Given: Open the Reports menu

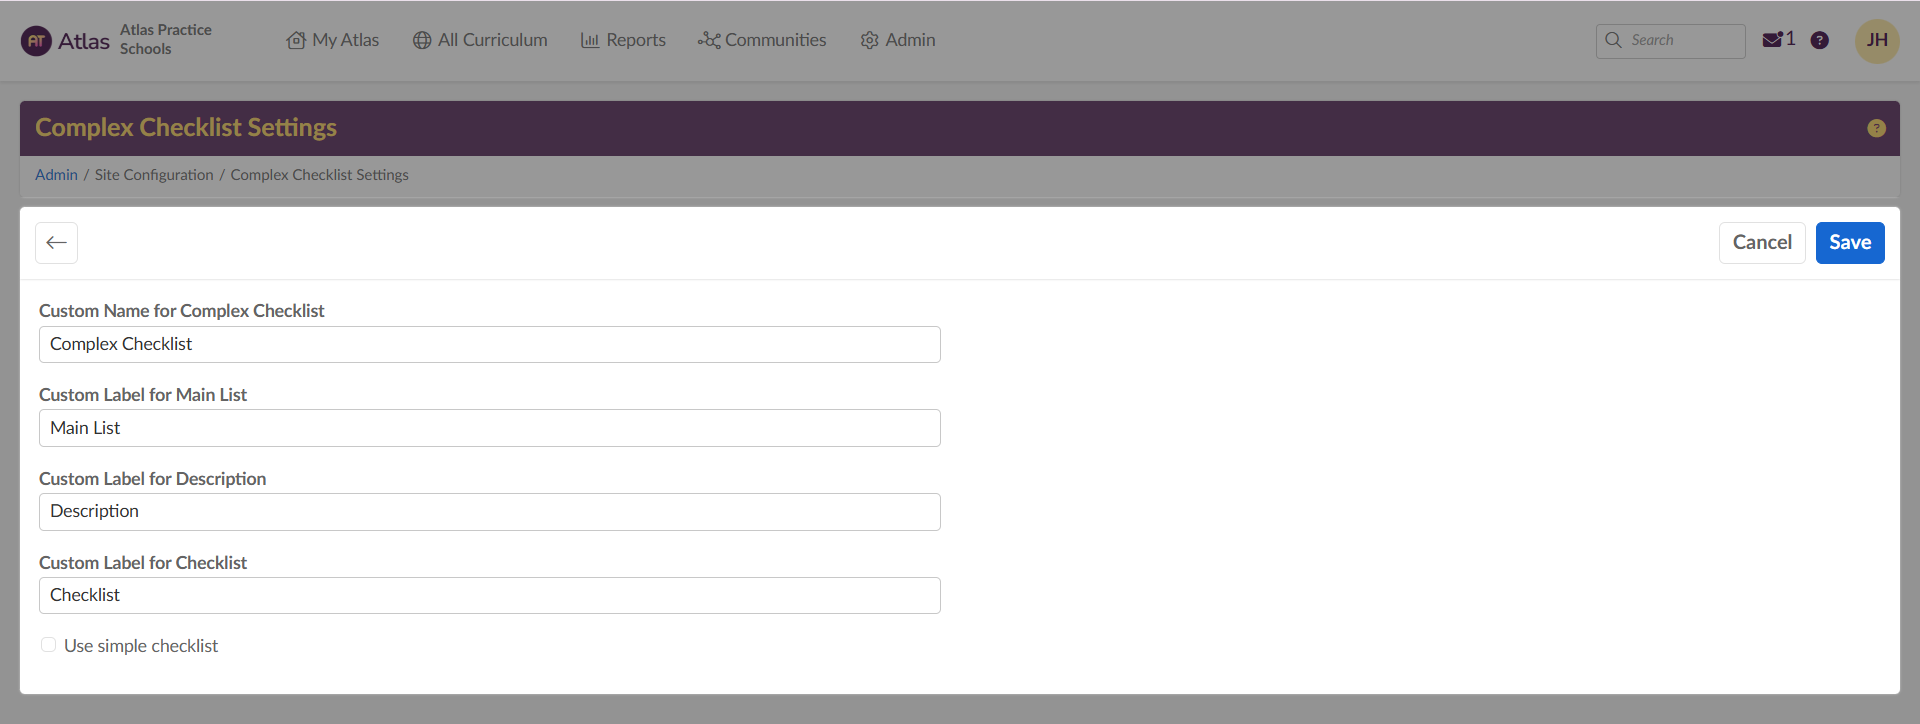Looking at the screenshot, I should 623,40.
